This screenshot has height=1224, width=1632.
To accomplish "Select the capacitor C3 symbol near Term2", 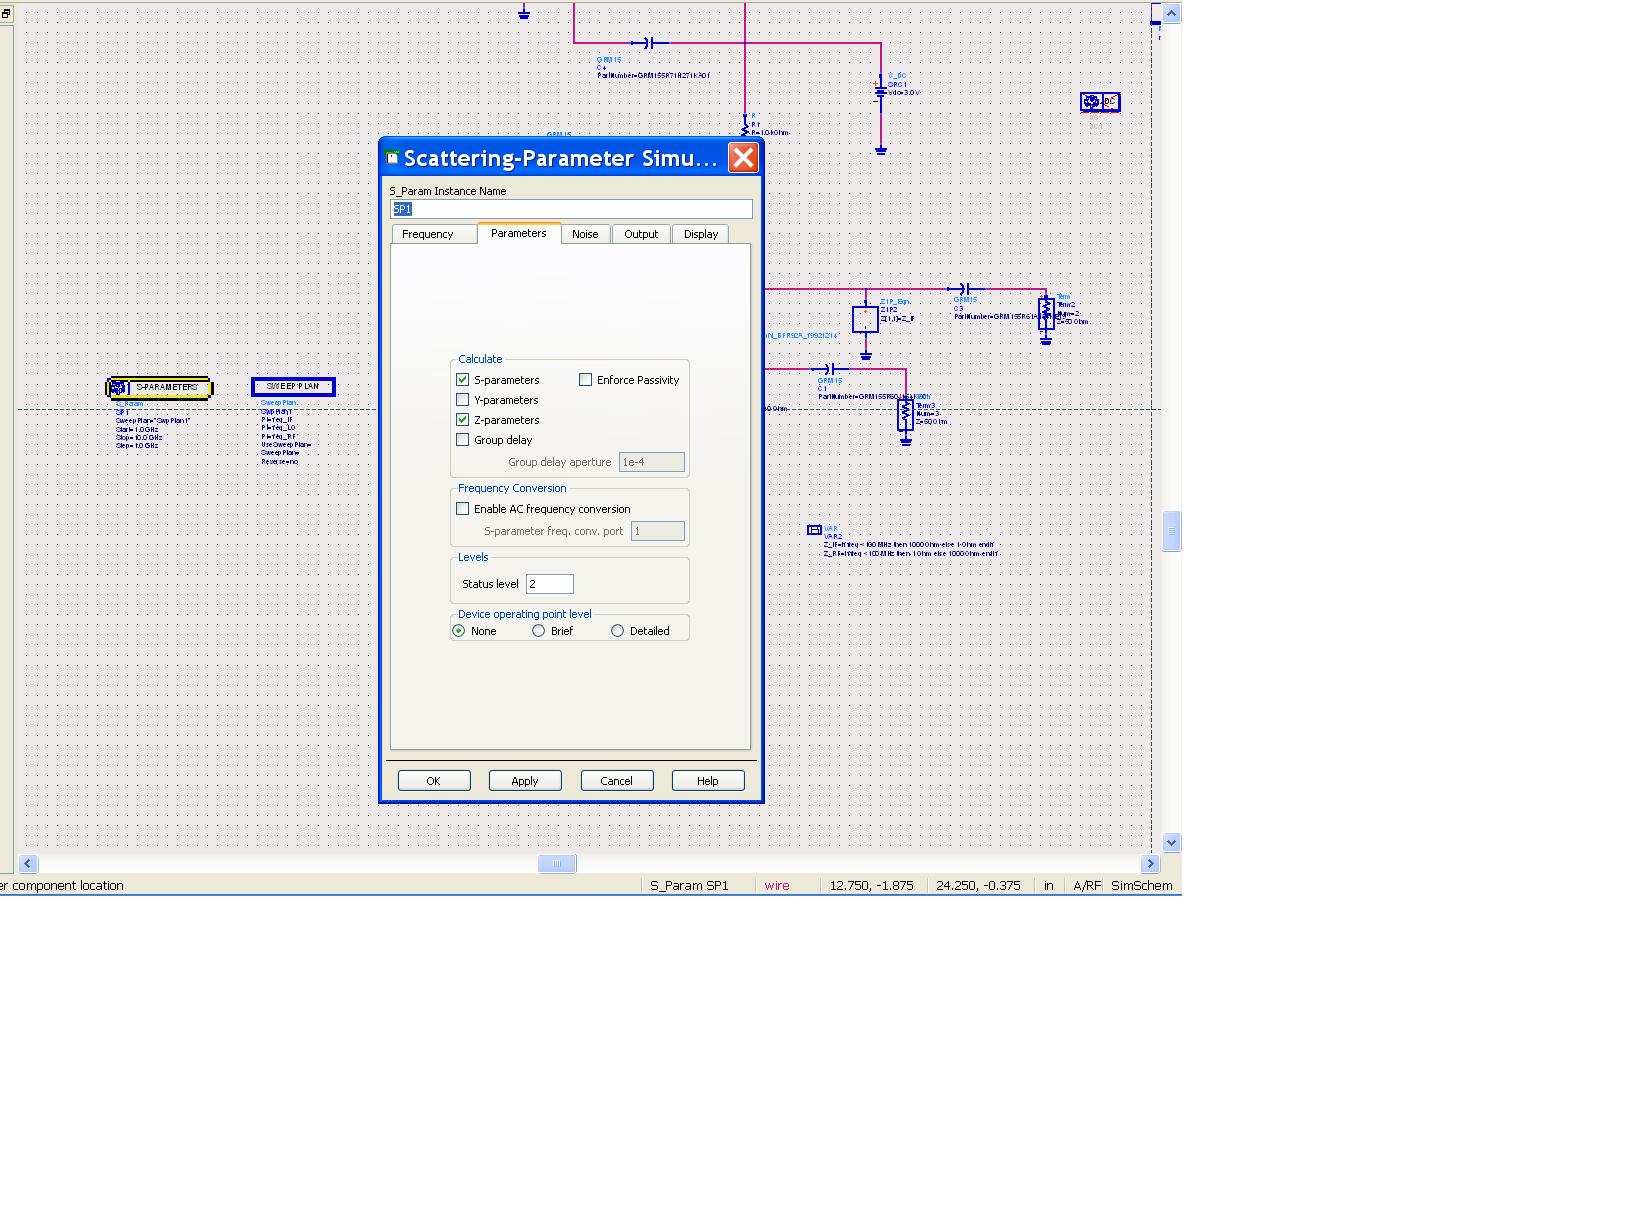I will tap(964, 289).
